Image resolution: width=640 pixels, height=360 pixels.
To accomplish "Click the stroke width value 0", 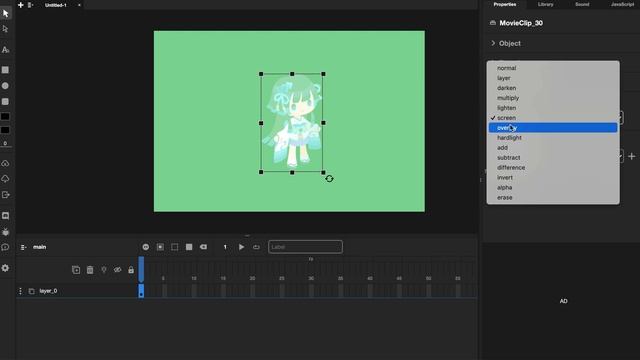I will pyautogui.click(x=5, y=143).
